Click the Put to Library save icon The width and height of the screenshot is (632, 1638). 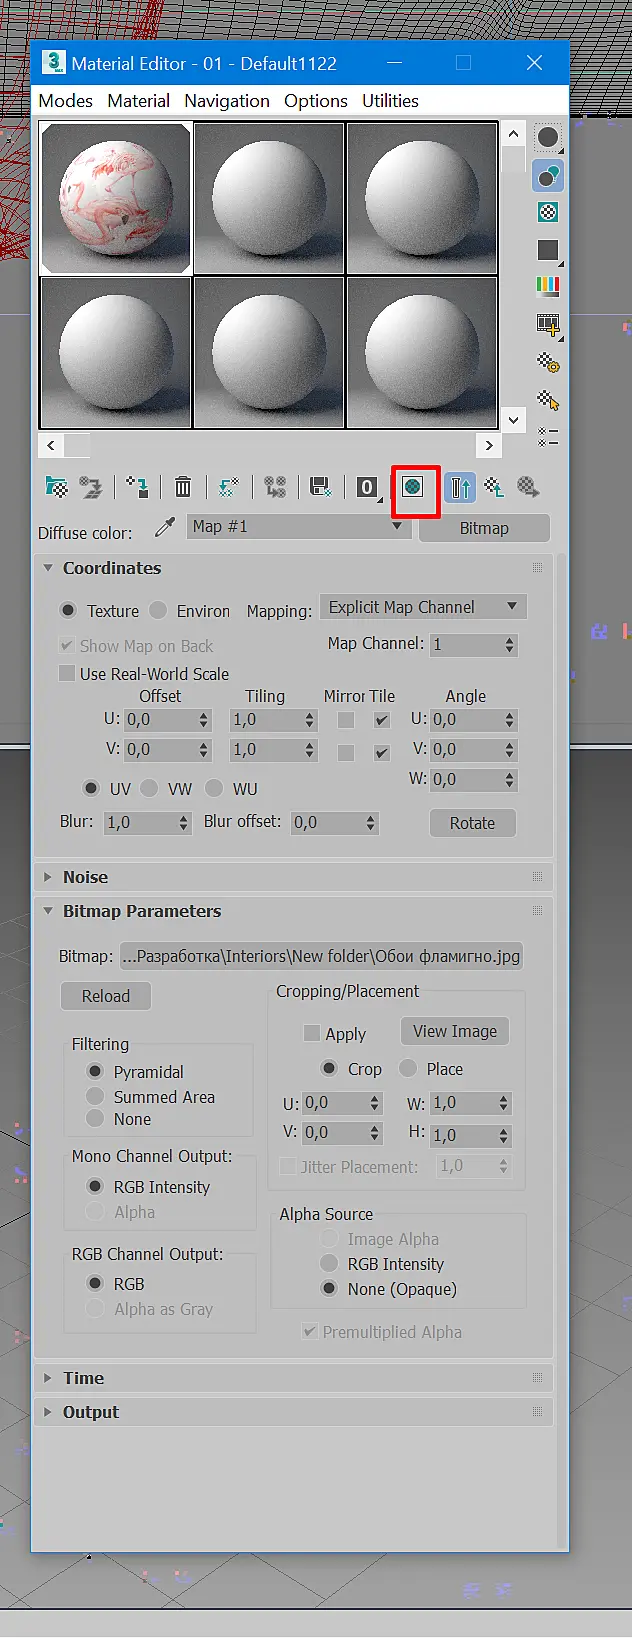click(x=321, y=487)
